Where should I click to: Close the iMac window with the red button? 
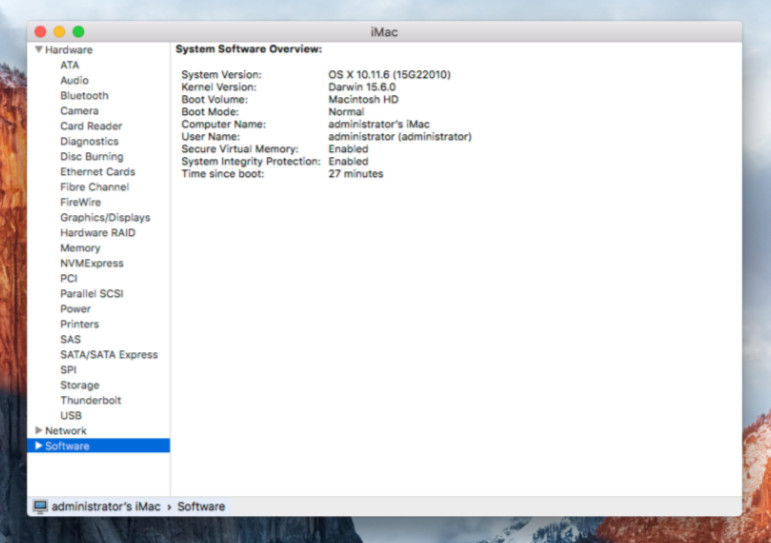click(40, 32)
